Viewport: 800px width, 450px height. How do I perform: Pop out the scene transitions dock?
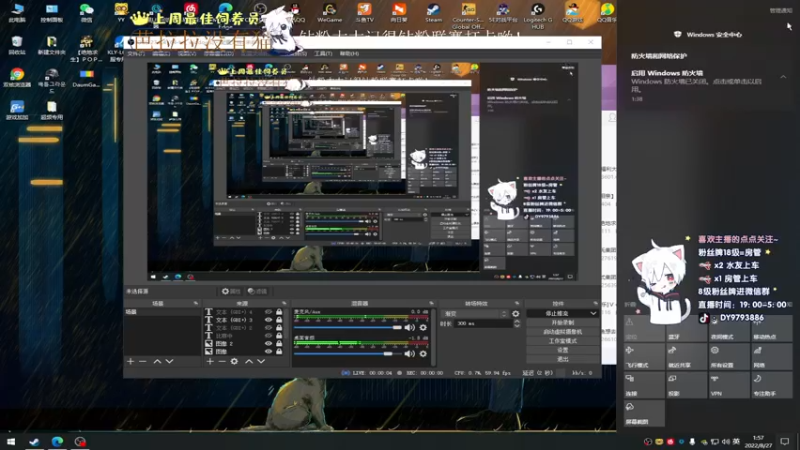point(517,303)
